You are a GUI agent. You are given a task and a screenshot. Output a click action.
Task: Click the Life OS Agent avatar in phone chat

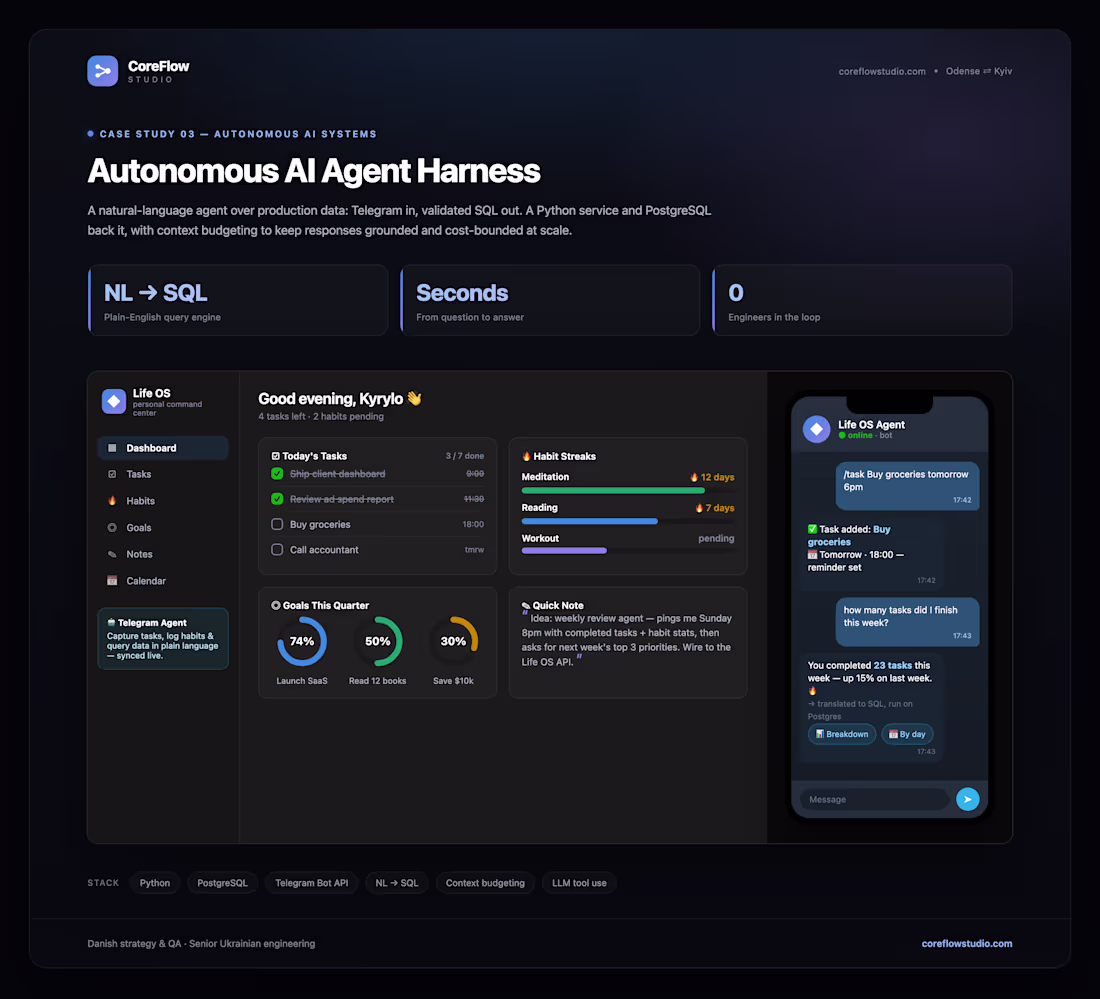817,429
